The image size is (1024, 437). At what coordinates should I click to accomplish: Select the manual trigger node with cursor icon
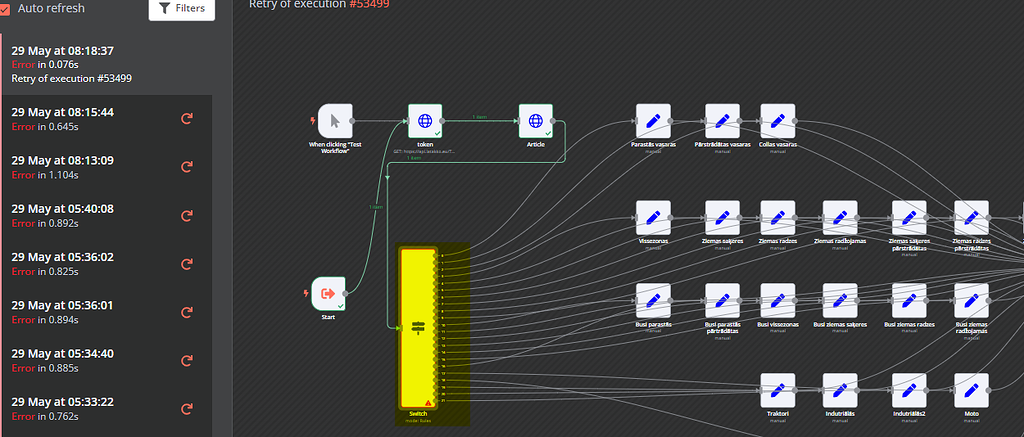pyautogui.click(x=335, y=121)
